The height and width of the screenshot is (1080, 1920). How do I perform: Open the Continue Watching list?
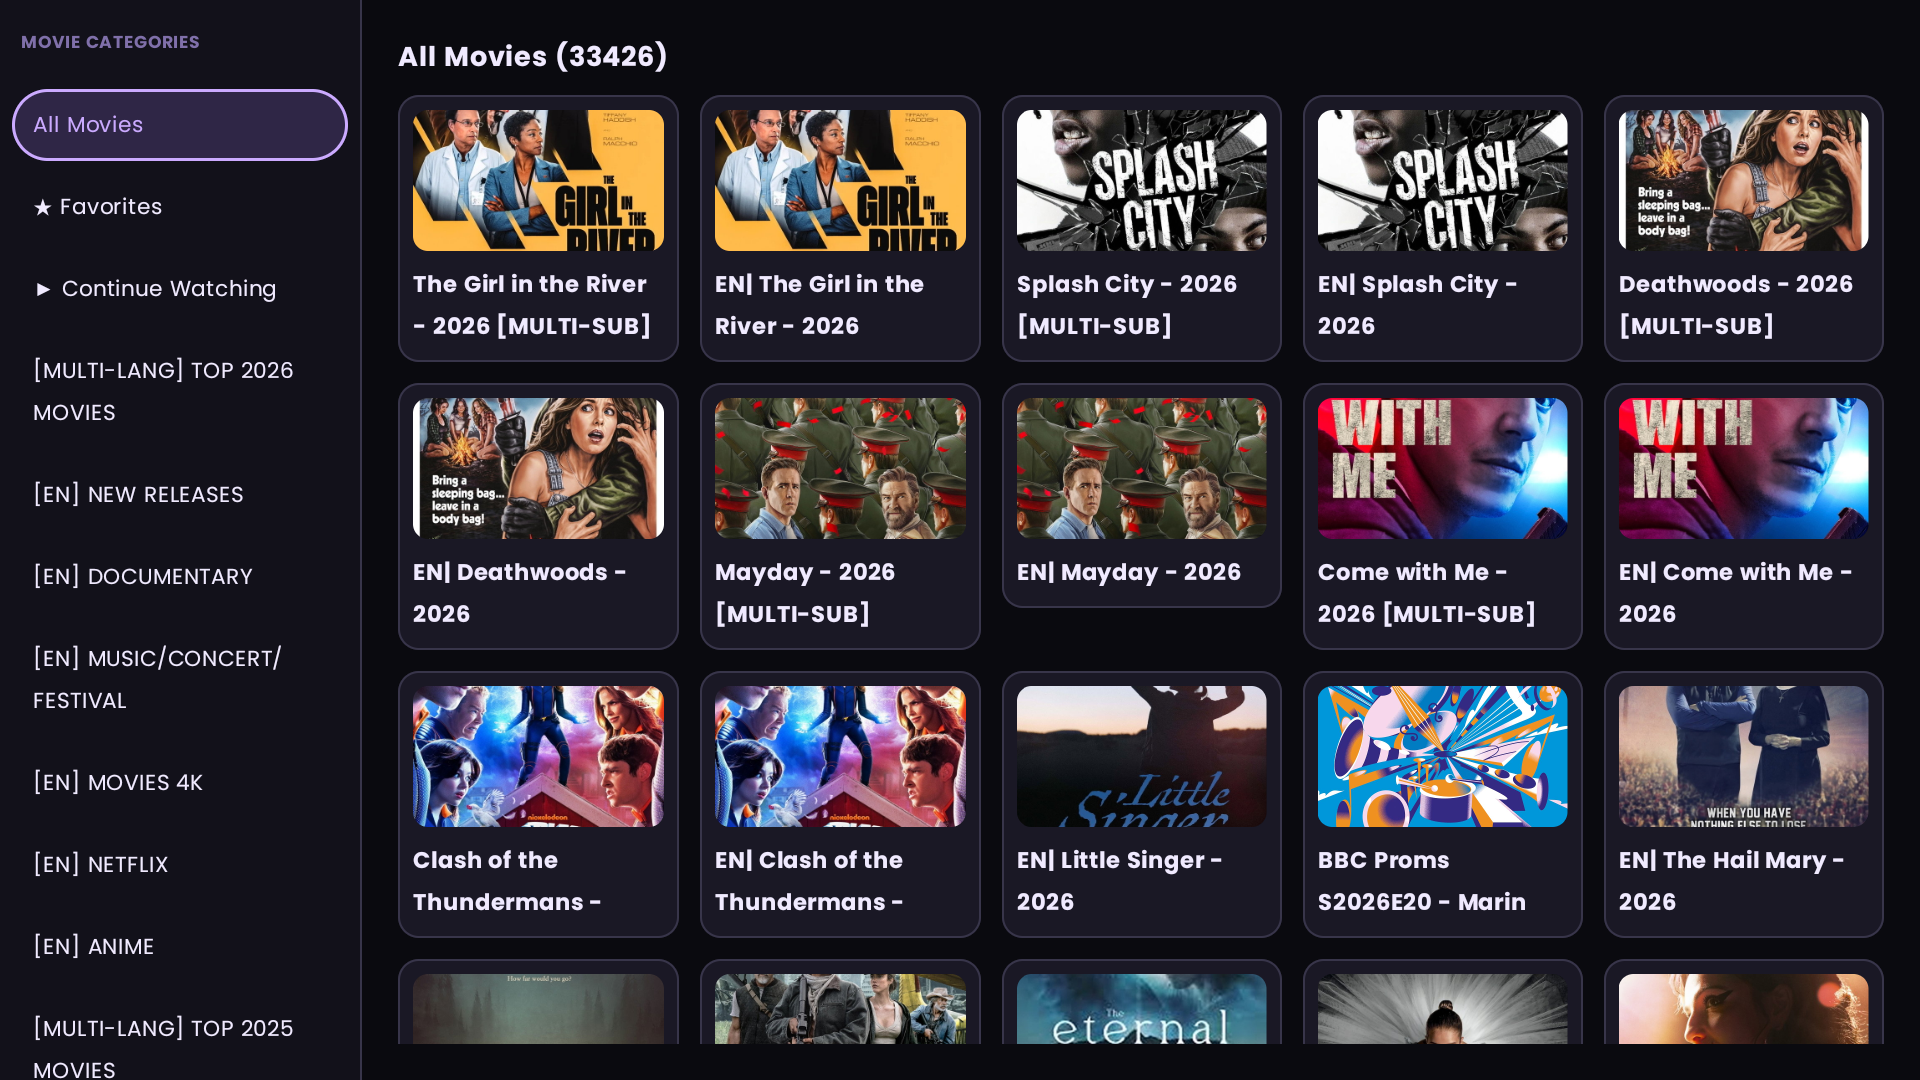(x=180, y=289)
